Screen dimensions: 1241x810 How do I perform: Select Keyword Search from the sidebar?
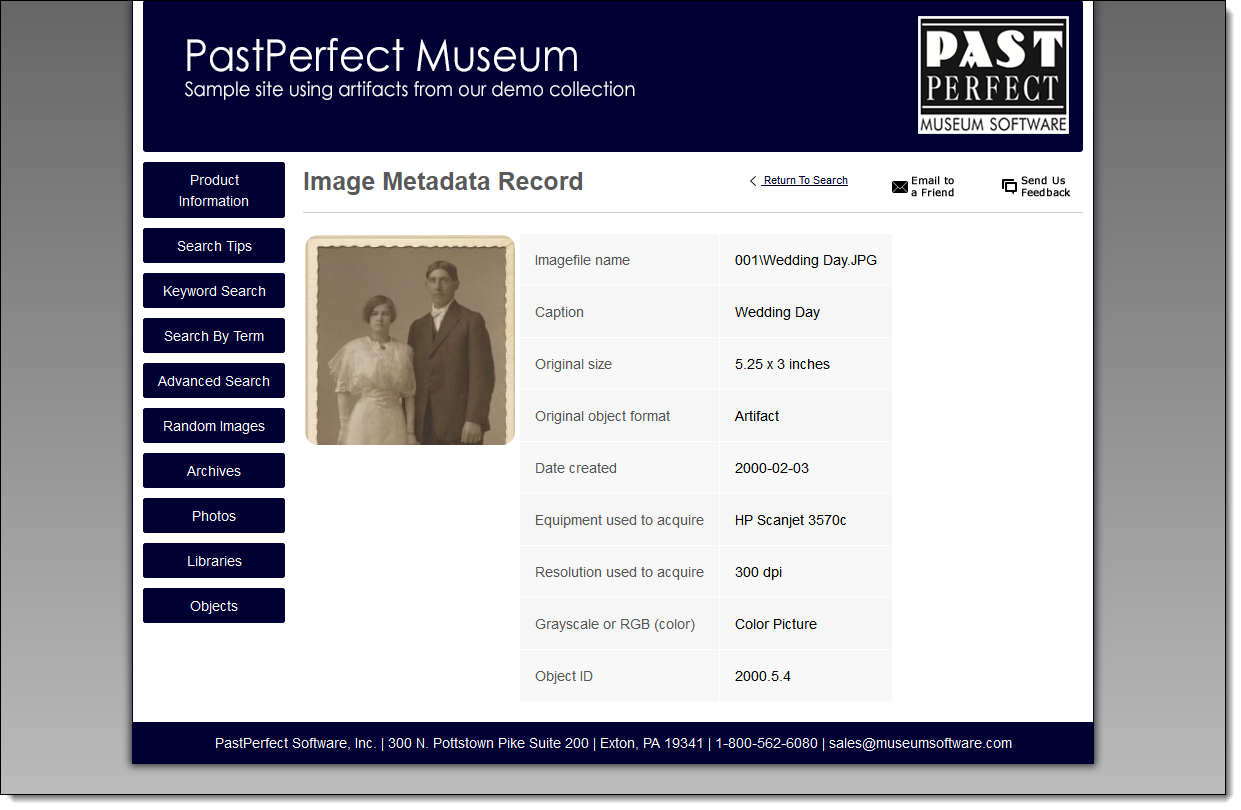[213, 290]
